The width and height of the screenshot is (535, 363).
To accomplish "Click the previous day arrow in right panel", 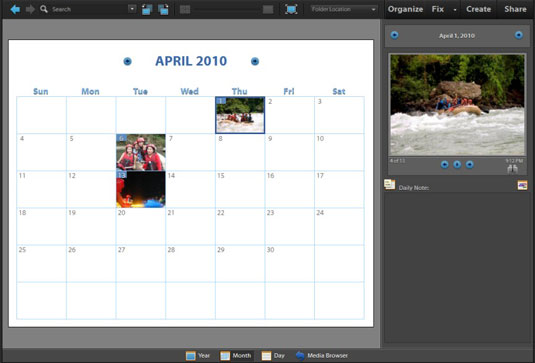I will click(394, 35).
